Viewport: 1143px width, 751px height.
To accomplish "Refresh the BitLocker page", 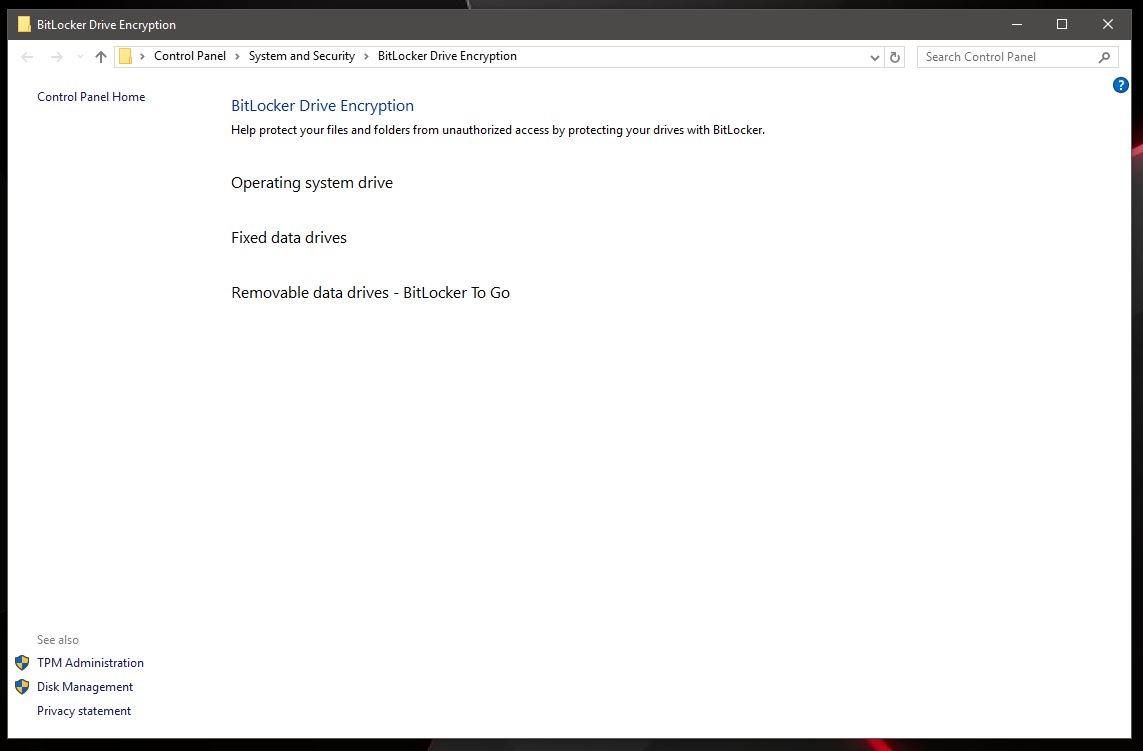I will (x=894, y=57).
